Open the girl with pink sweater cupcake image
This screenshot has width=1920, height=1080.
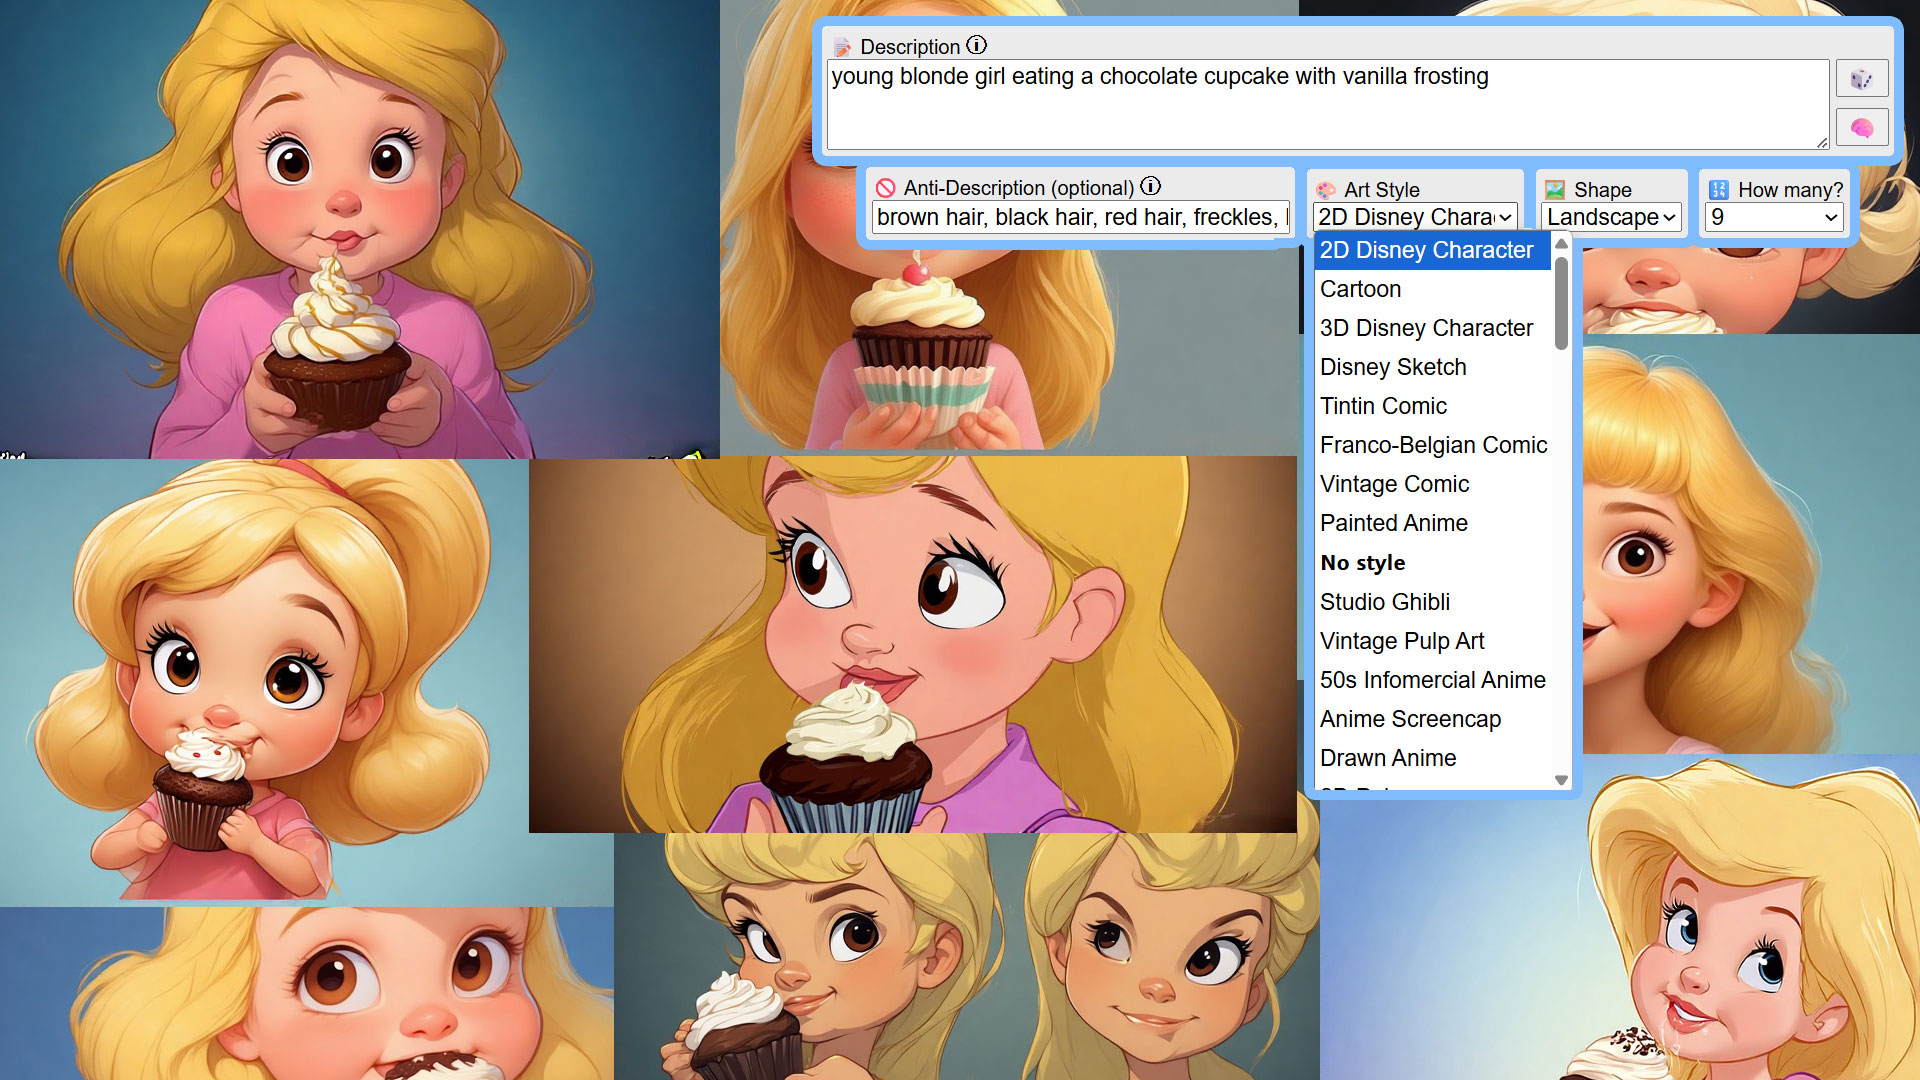point(360,229)
